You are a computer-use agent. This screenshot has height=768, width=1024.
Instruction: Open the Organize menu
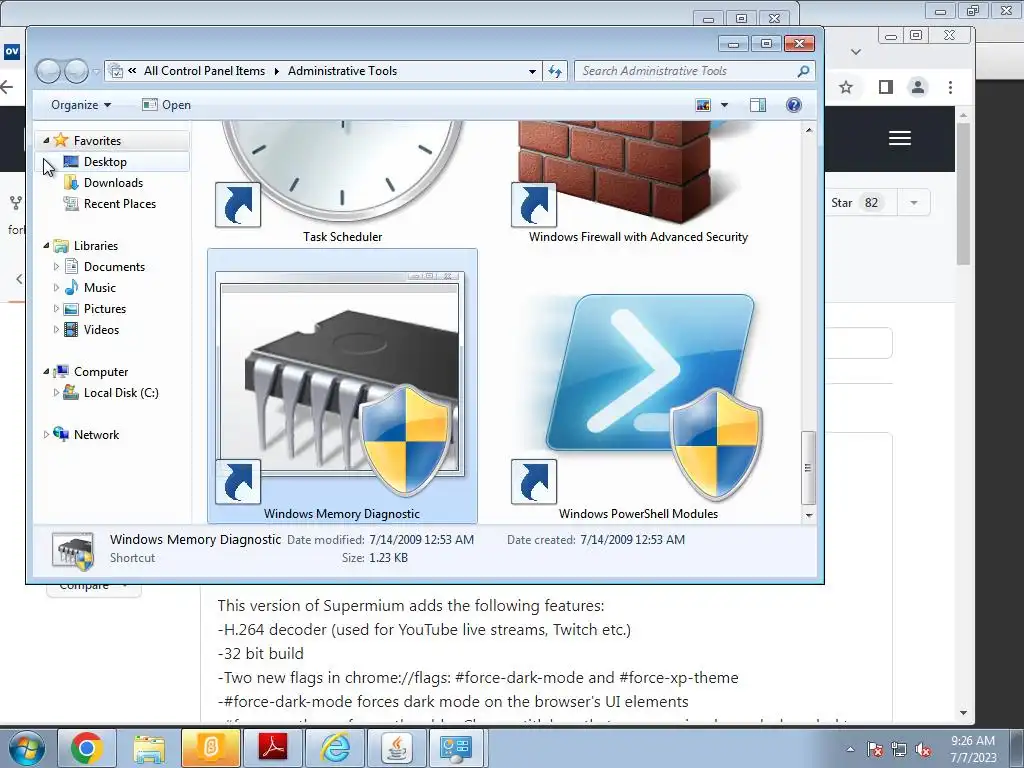click(81, 105)
